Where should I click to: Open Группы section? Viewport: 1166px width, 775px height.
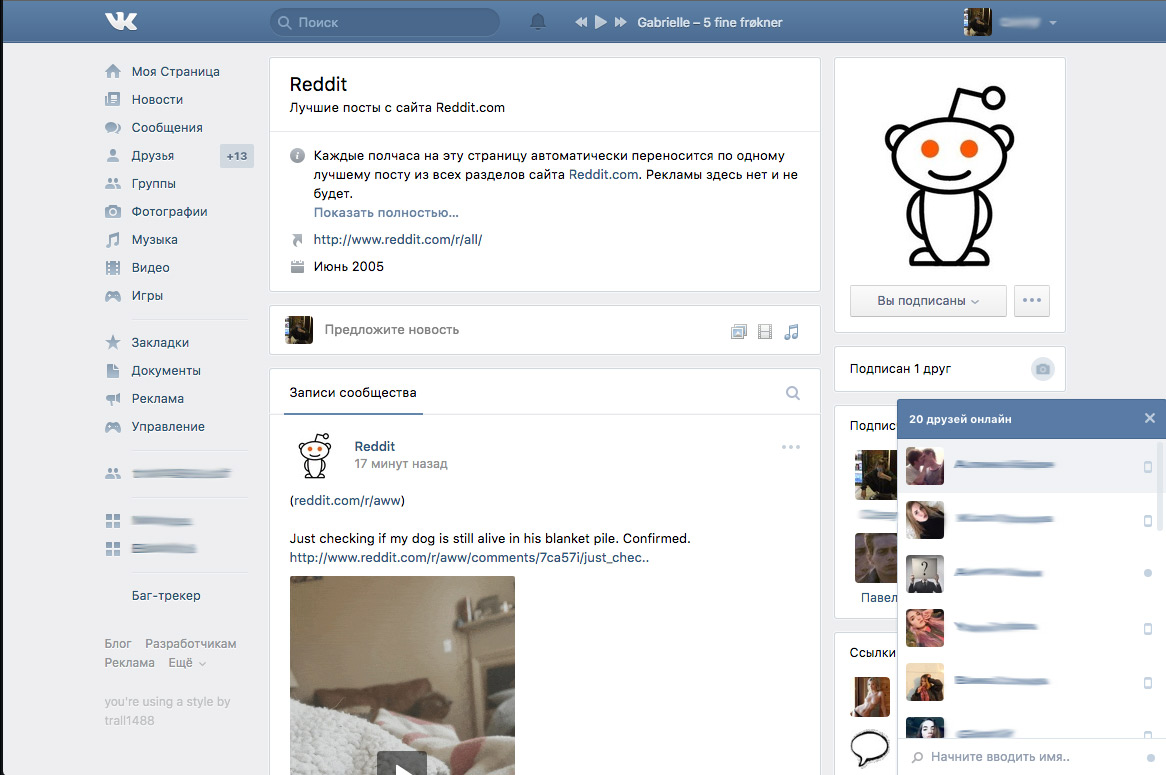153,184
